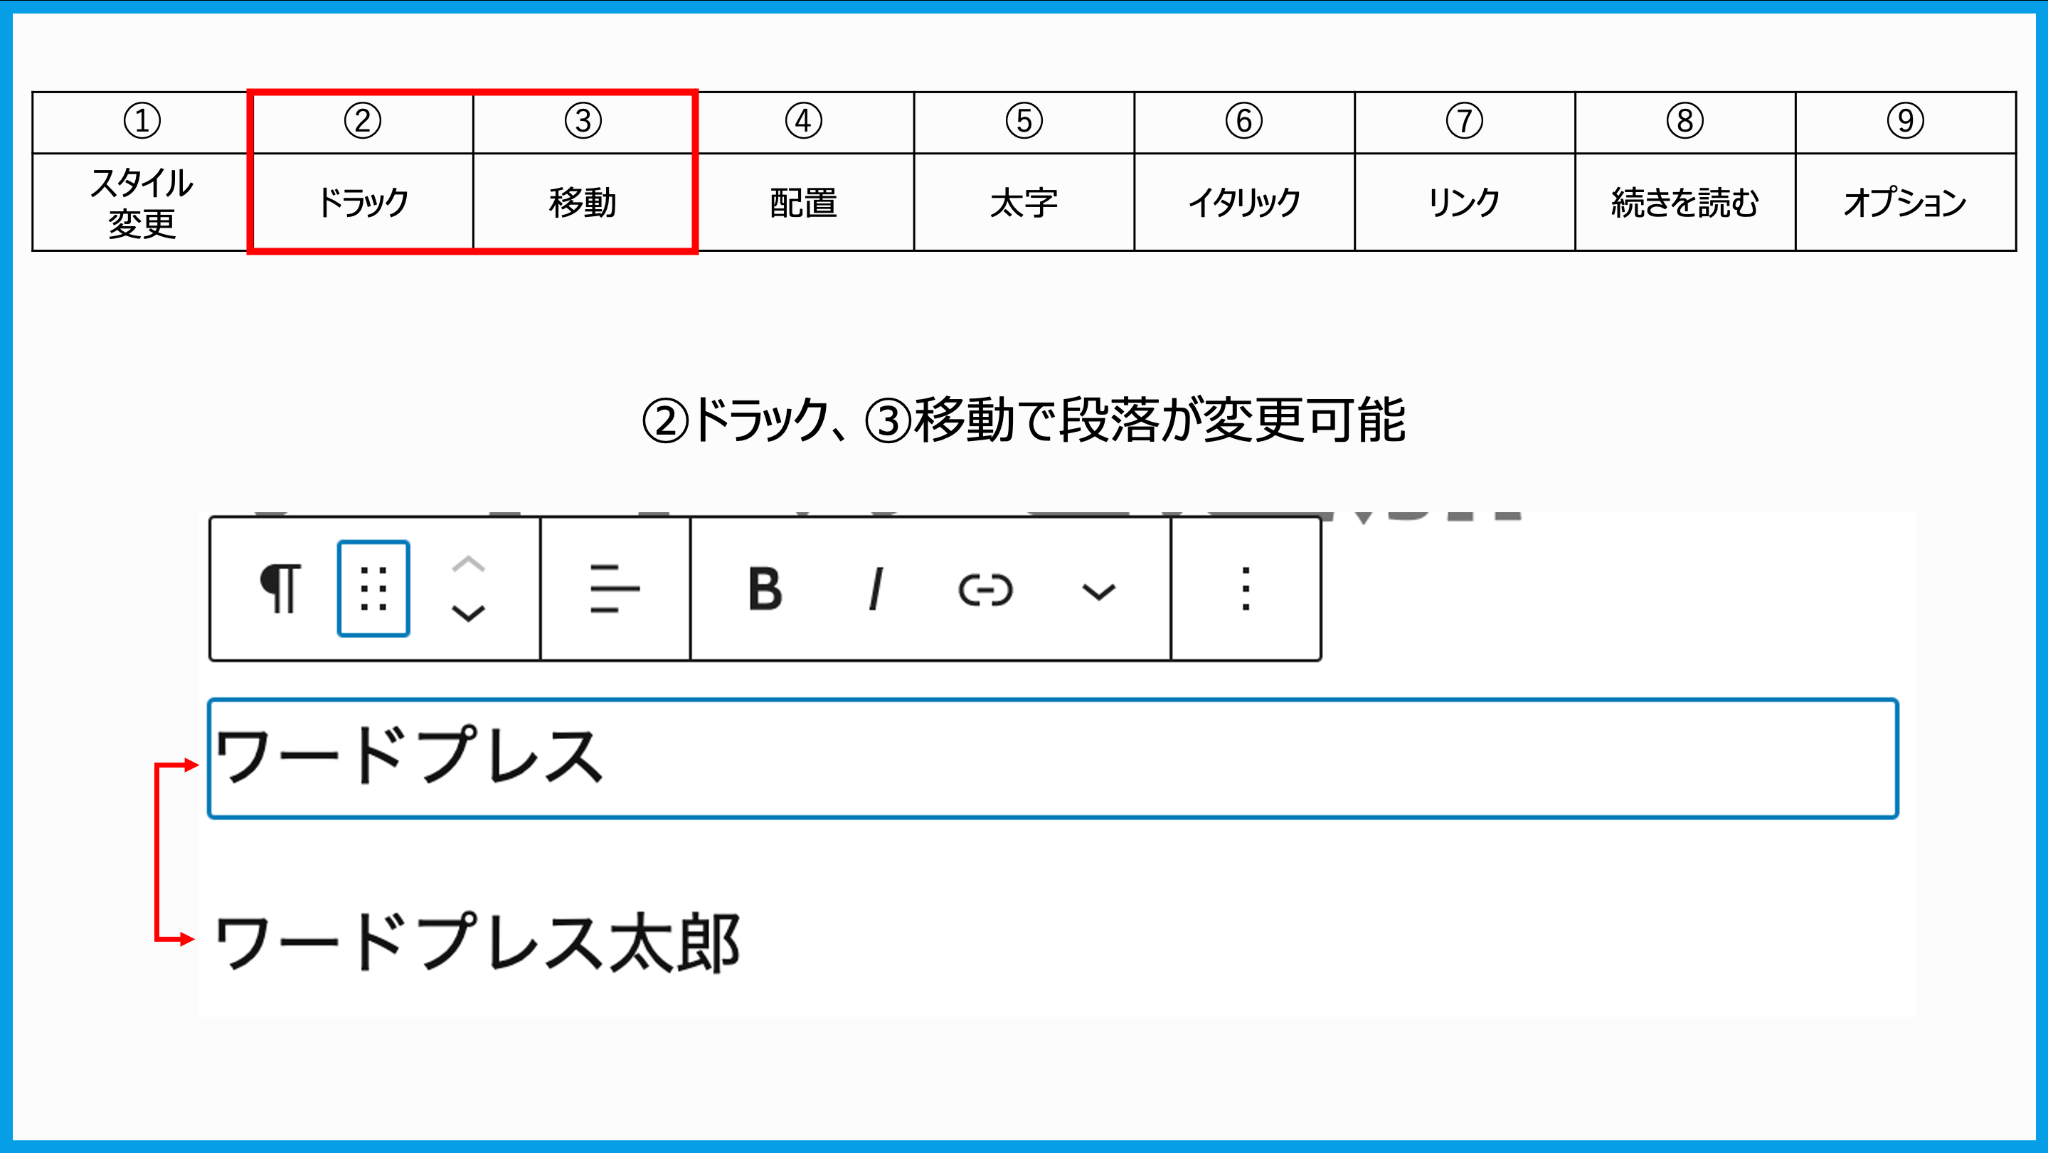Image resolution: width=2048 pixels, height=1153 pixels.
Task: Expand the more rich text controls chevron
Action: [x=1098, y=592]
